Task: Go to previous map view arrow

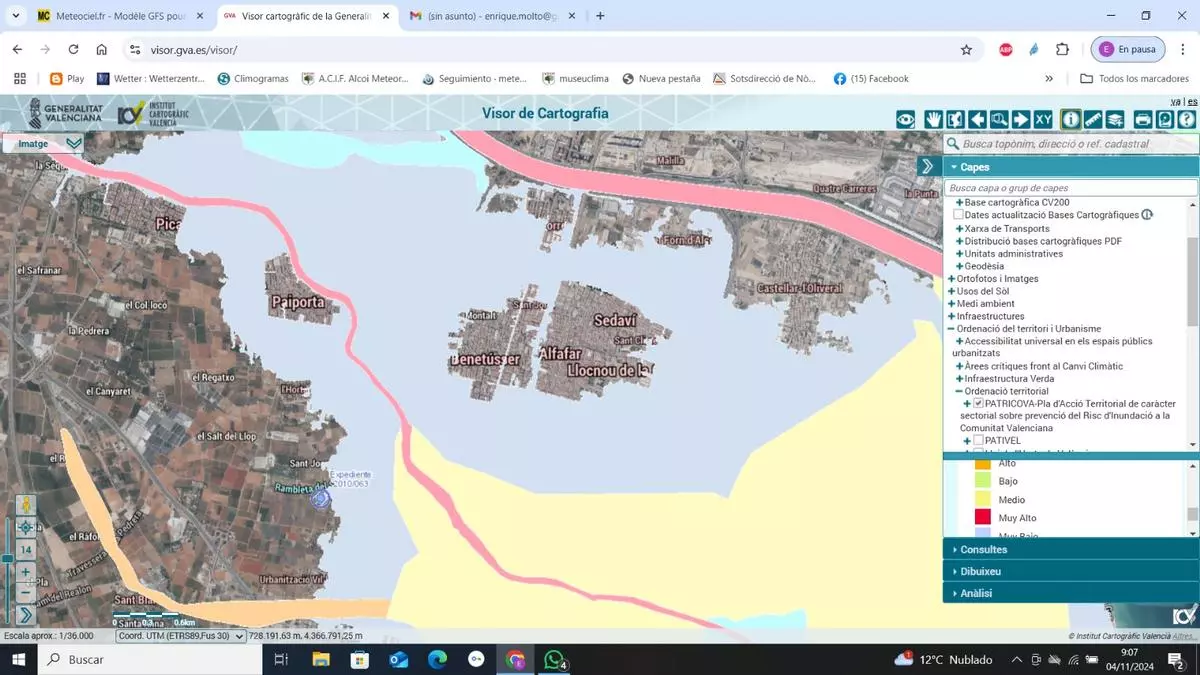Action: click(x=977, y=120)
